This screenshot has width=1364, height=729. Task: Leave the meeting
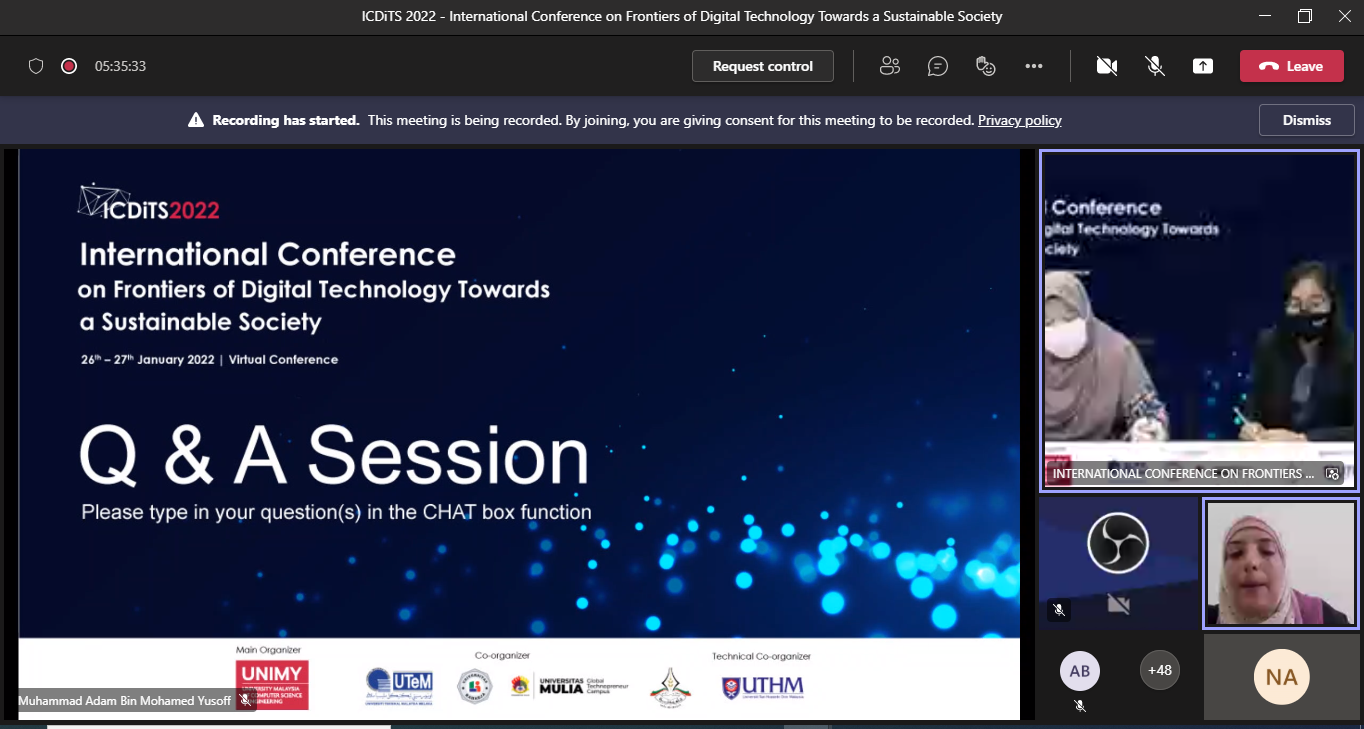coord(1291,66)
